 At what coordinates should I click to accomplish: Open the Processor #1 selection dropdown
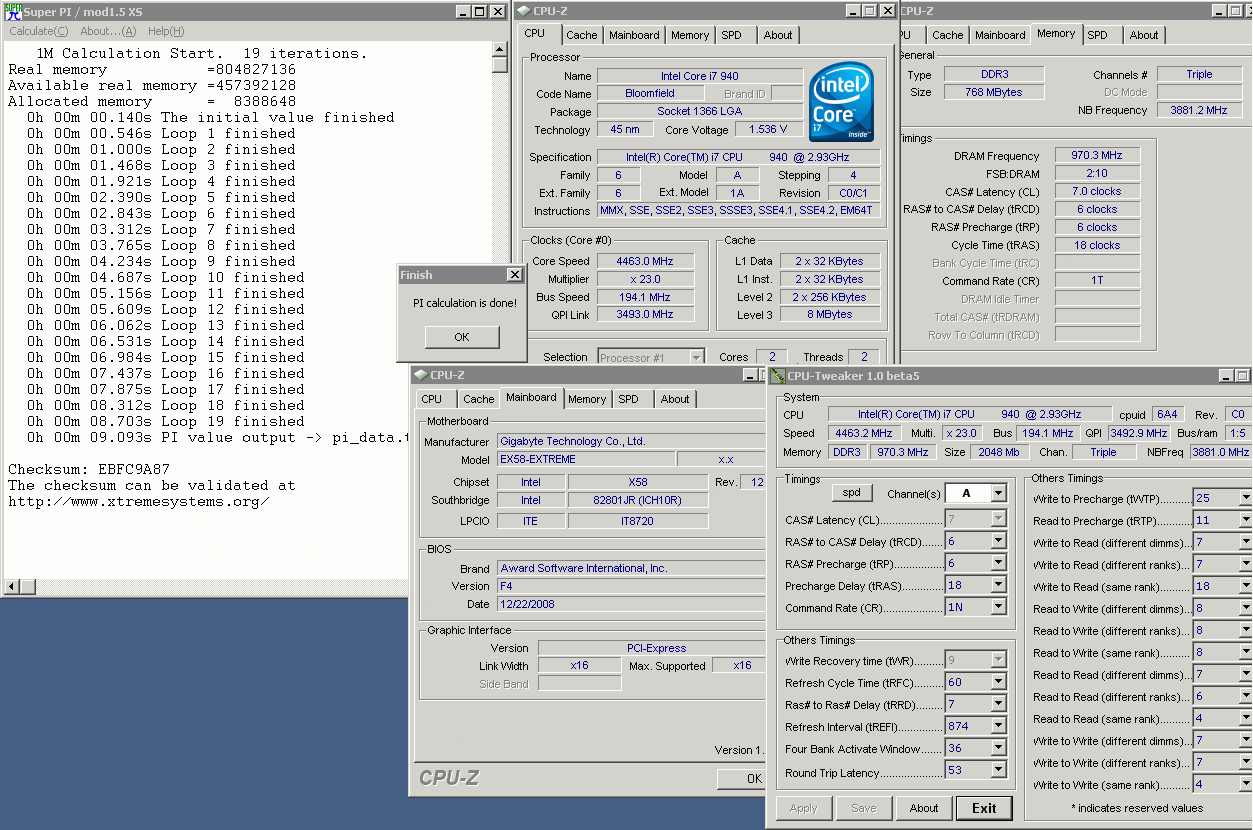tap(697, 357)
